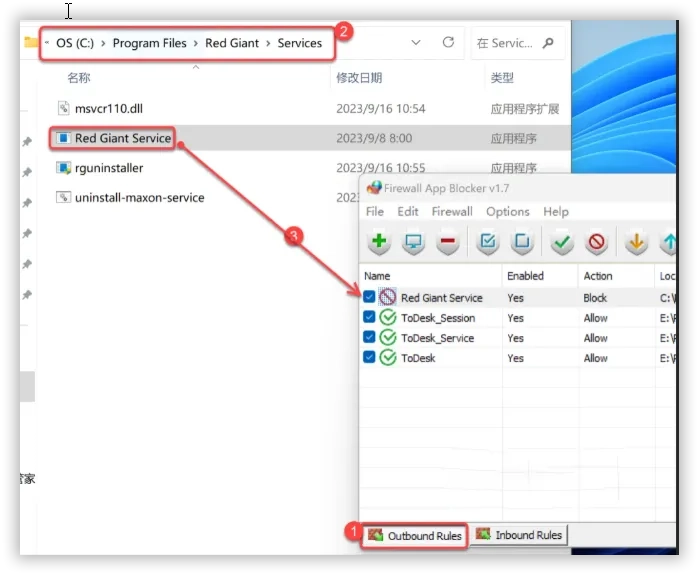Click the 2023/9/8 8:00 date cell
The image size is (699, 575).
click(x=374, y=138)
